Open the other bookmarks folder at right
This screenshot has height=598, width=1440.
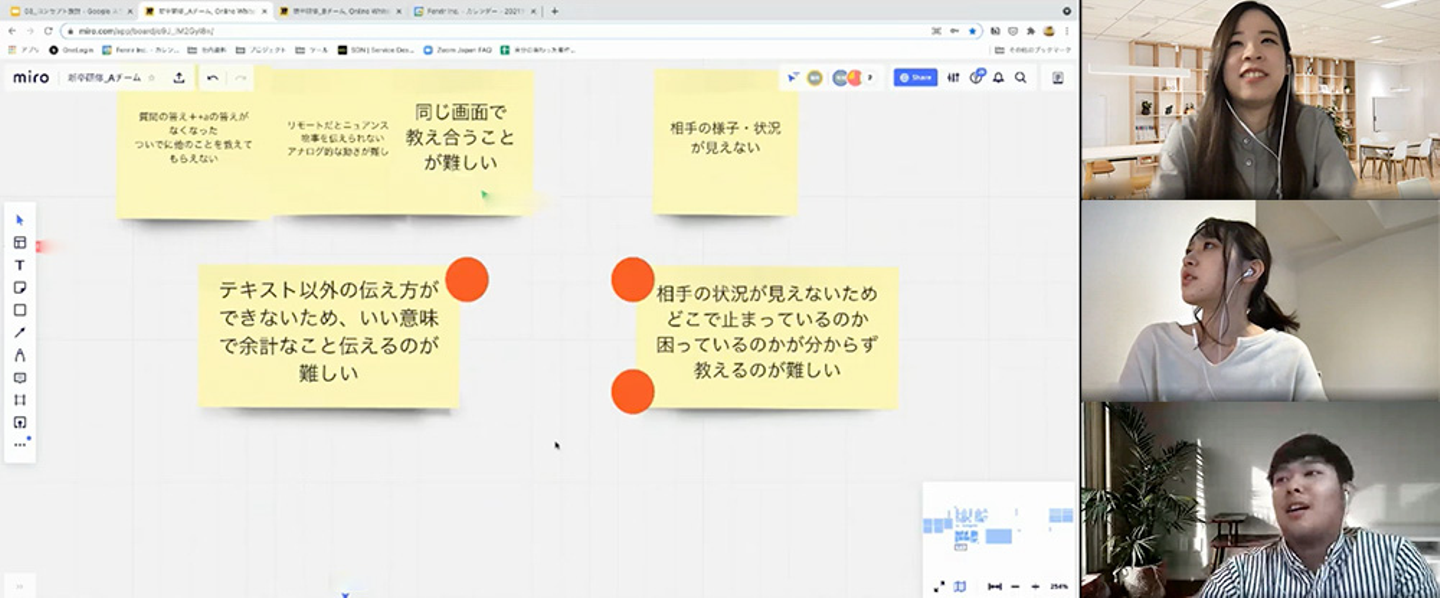coord(1033,49)
